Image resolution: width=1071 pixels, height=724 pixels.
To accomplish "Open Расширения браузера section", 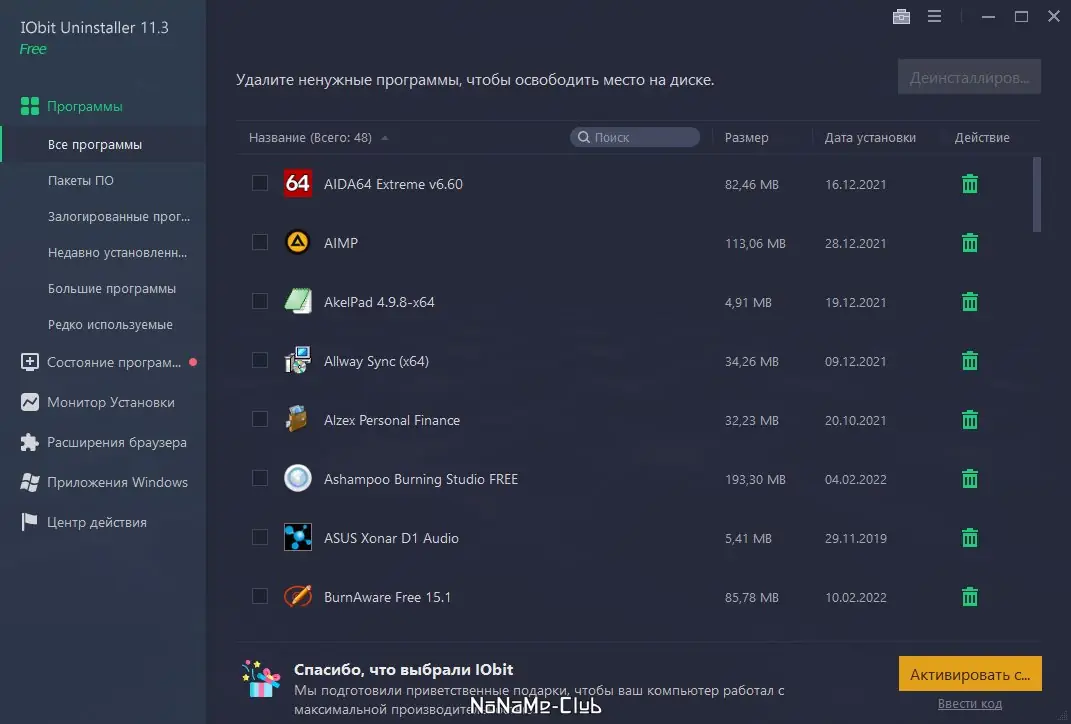I will point(102,442).
